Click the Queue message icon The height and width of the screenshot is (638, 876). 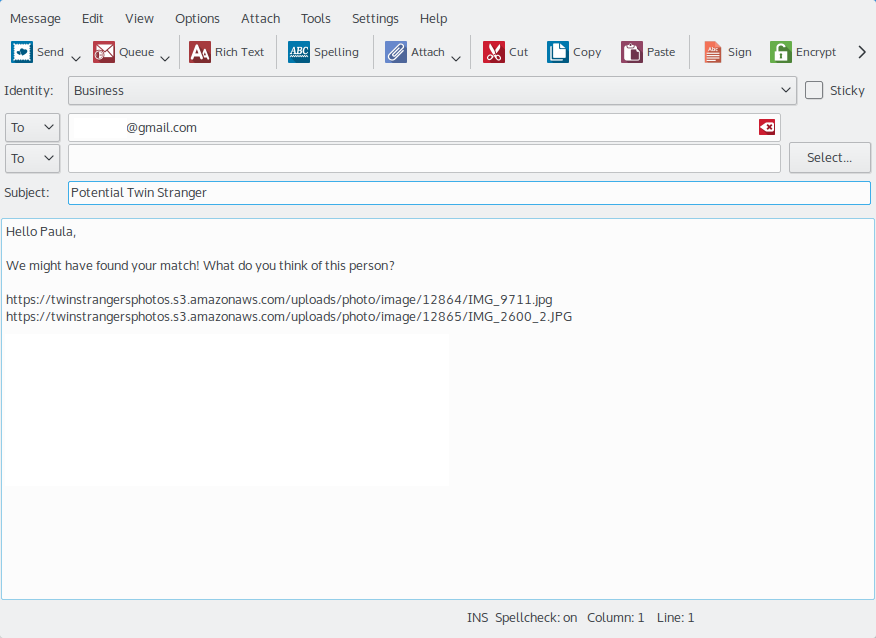click(104, 52)
